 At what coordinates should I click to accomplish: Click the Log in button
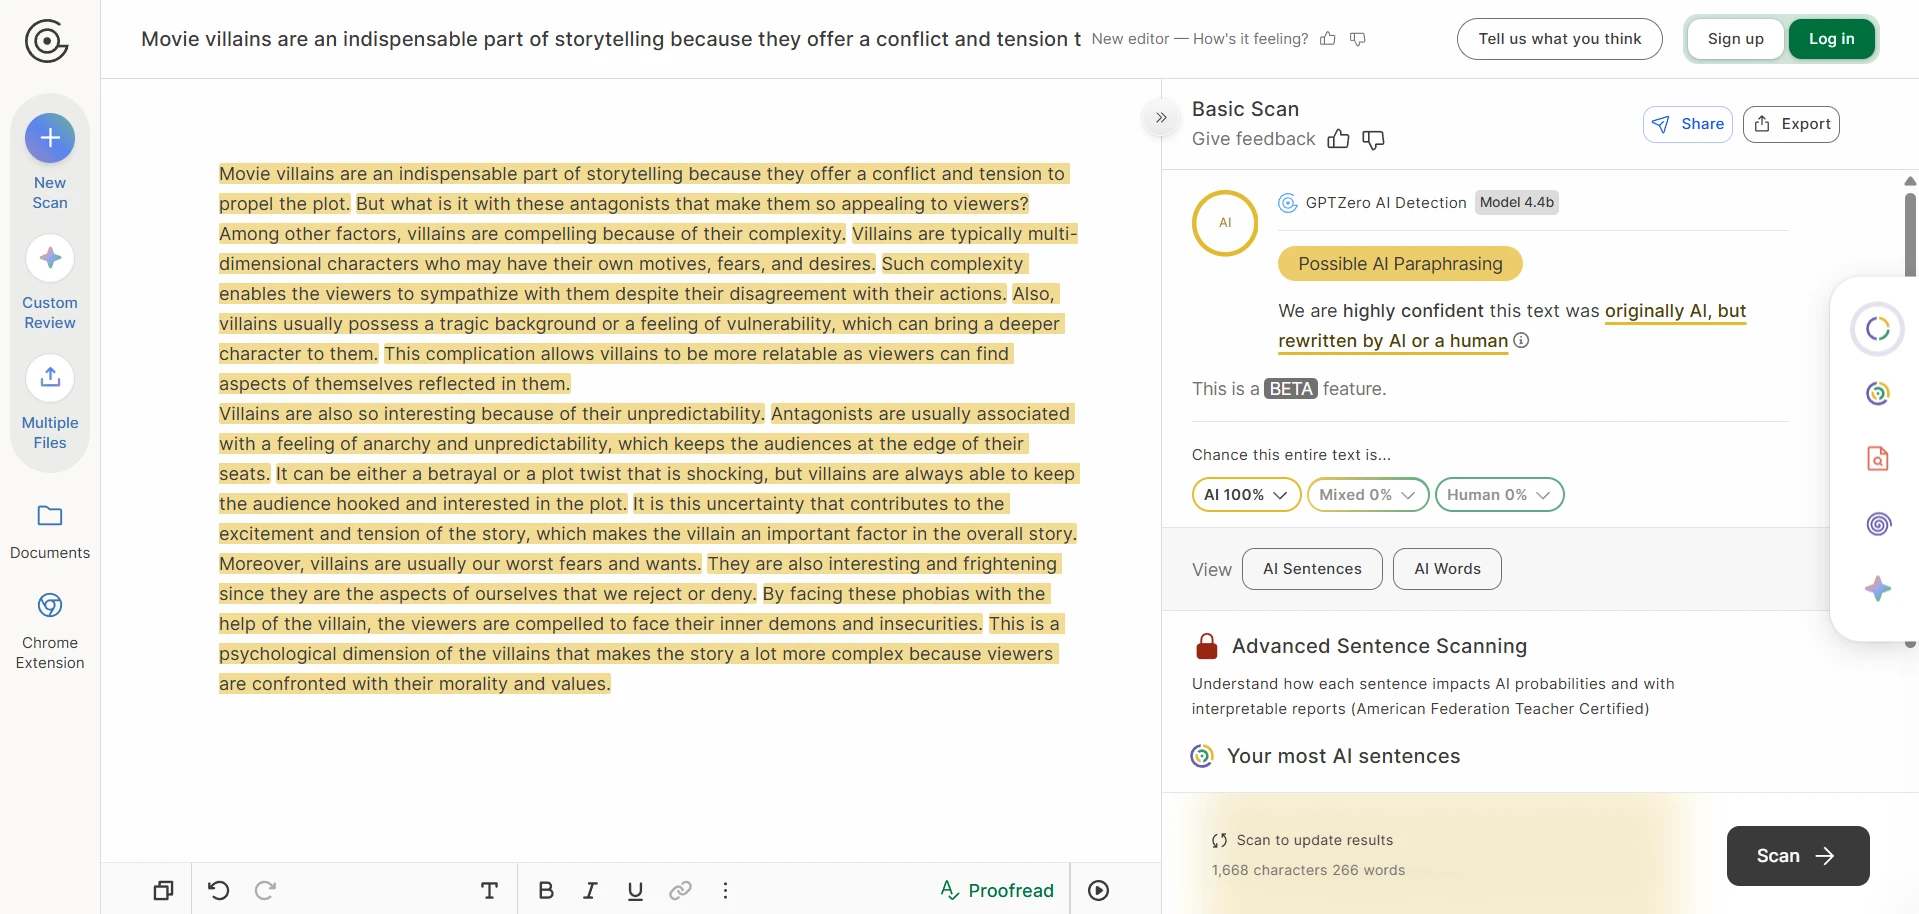pos(1831,39)
